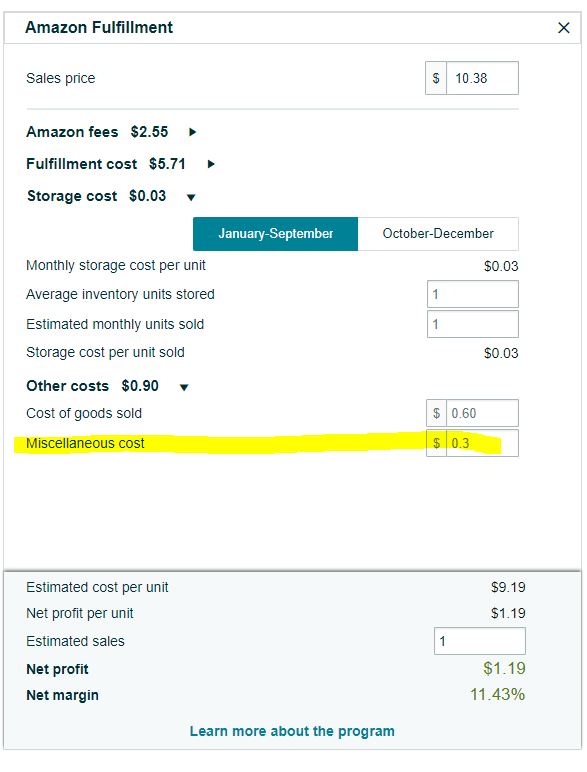Collapse the Storage cost section arrow
The height and width of the screenshot is (772, 587).
(191, 197)
